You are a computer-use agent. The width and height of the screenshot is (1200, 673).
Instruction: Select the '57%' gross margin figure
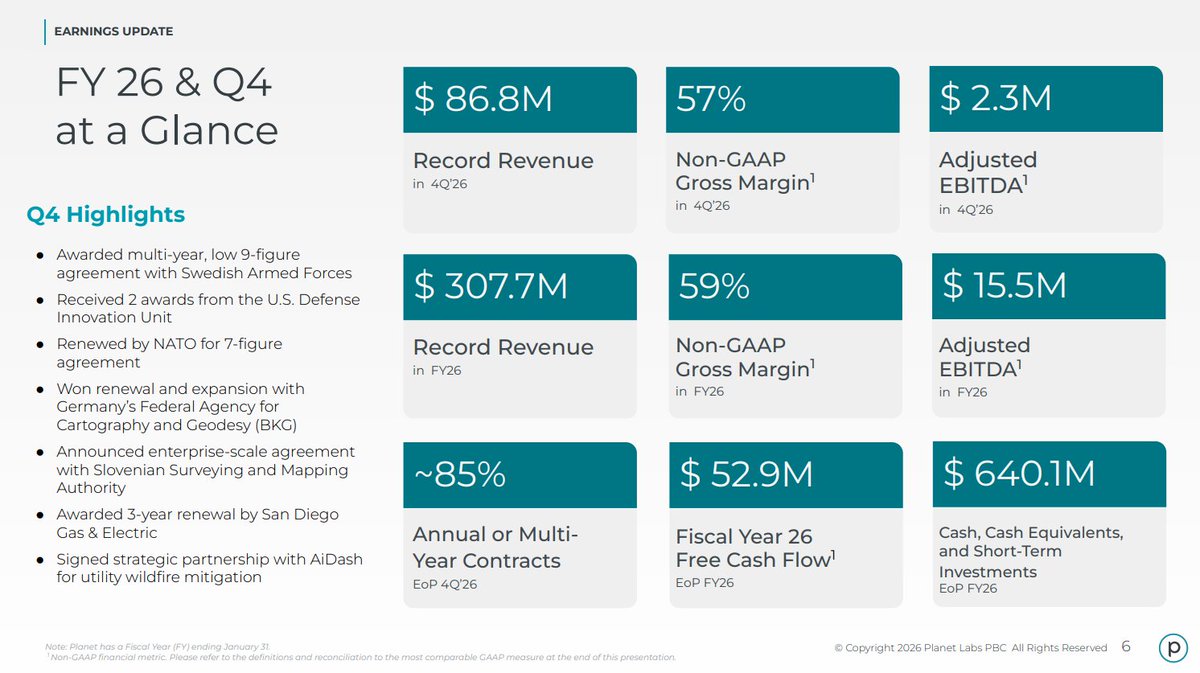tap(711, 99)
